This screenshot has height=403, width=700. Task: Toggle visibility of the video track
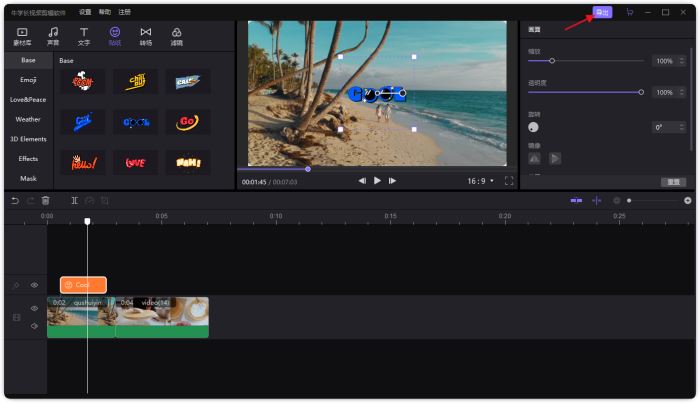[34, 308]
